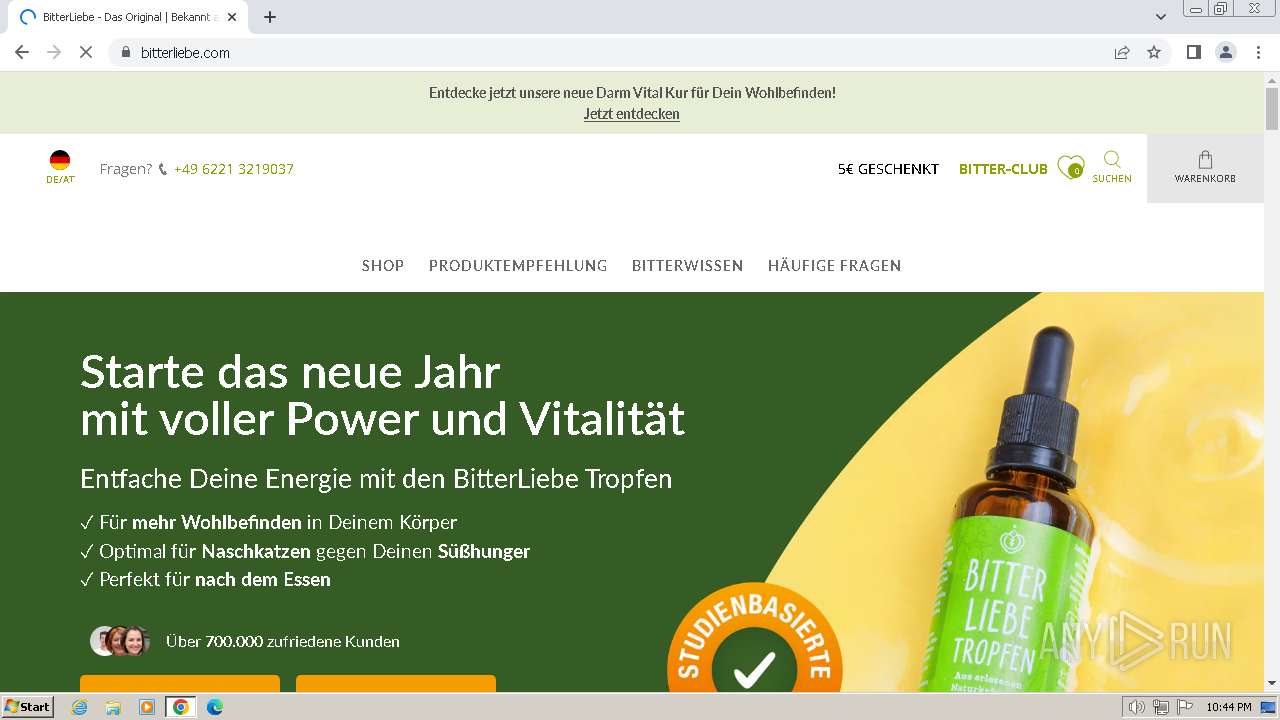Expand the tab search chevron
The width and height of the screenshot is (1280, 720).
[1161, 17]
